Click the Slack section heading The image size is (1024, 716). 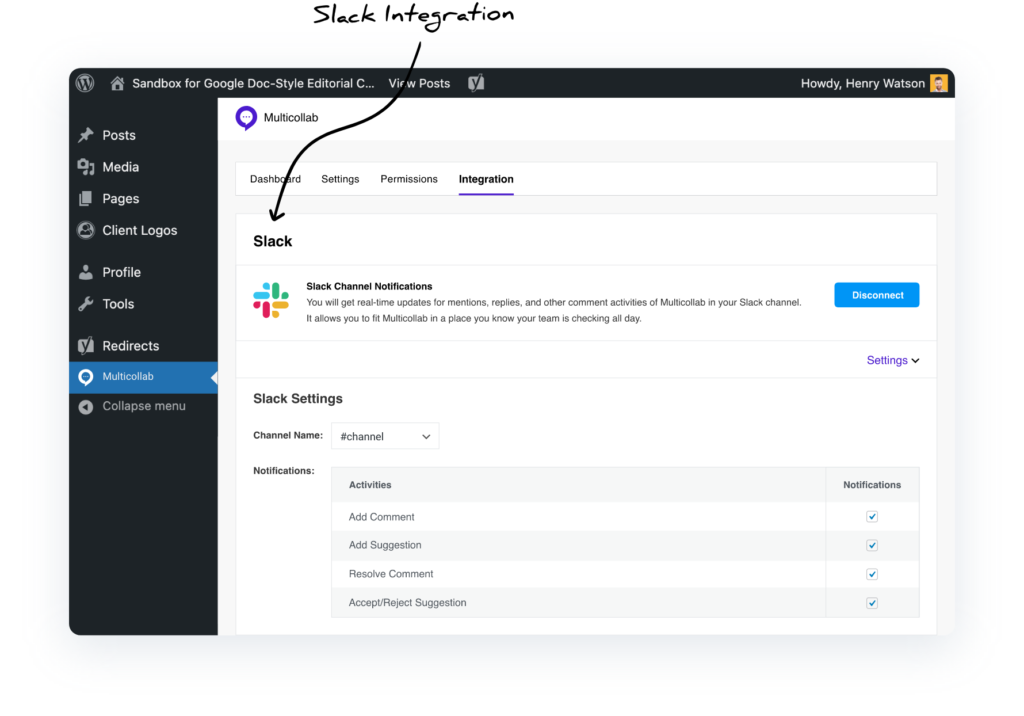pyautogui.click(x=272, y=241)
